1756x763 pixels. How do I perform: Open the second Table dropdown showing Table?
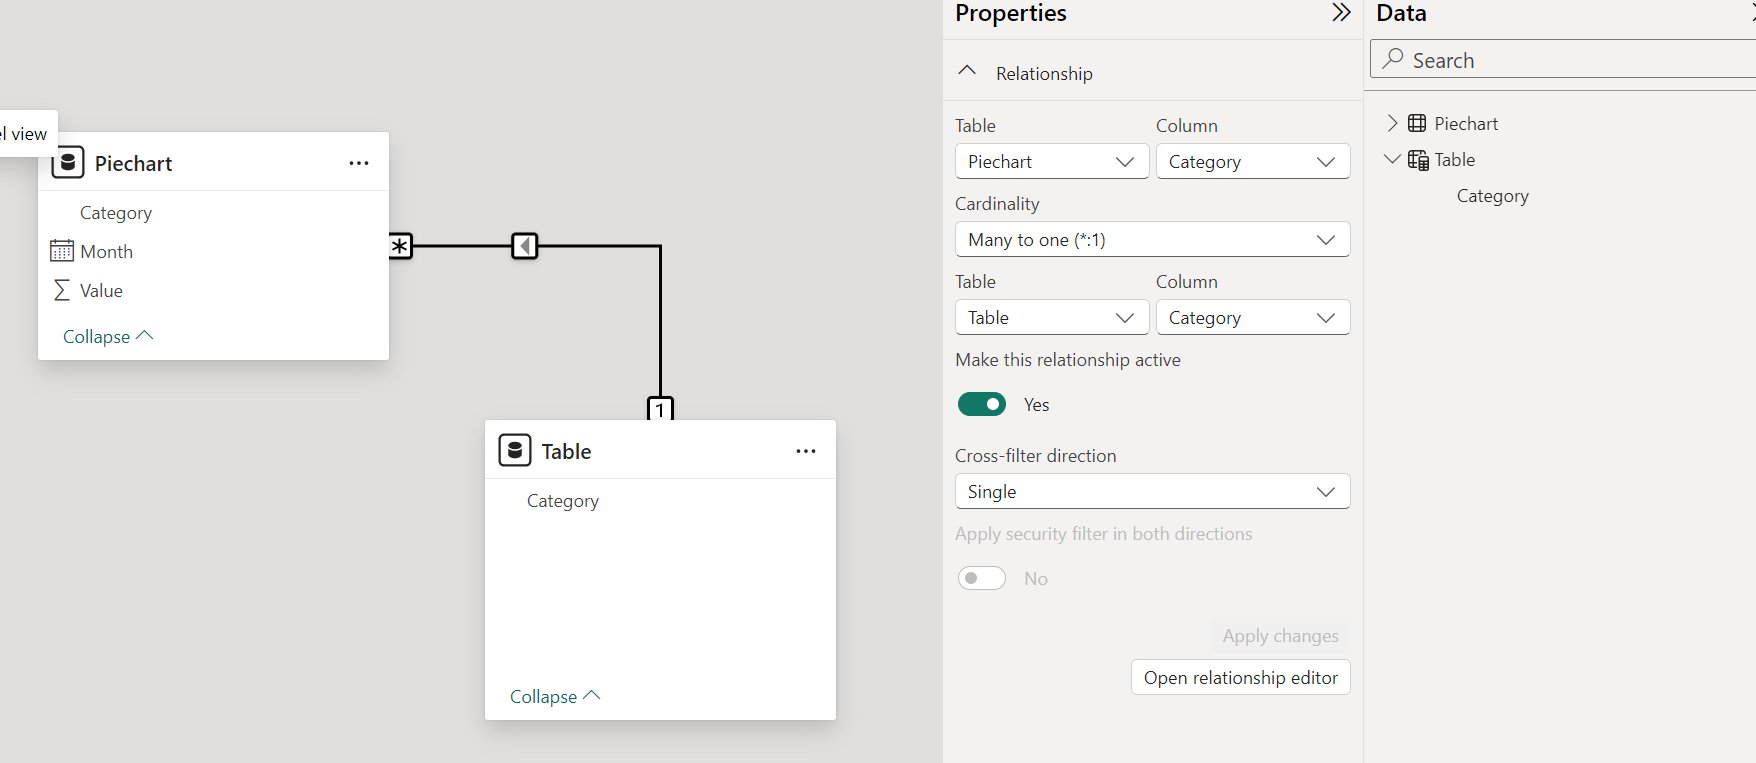coord(1052,317)
